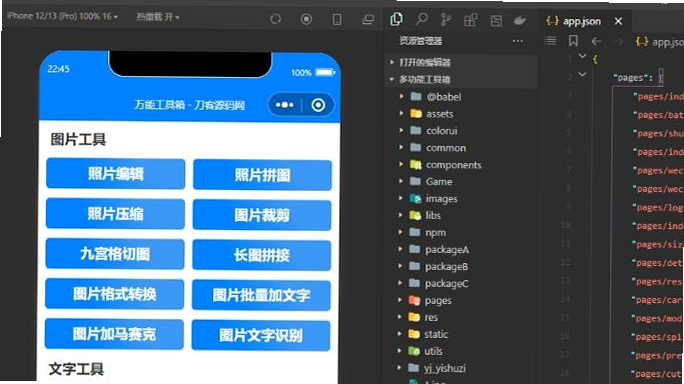Tap the 长图拼接 button
This screenshot has width=684, height=384.
[x=261, y=255]
